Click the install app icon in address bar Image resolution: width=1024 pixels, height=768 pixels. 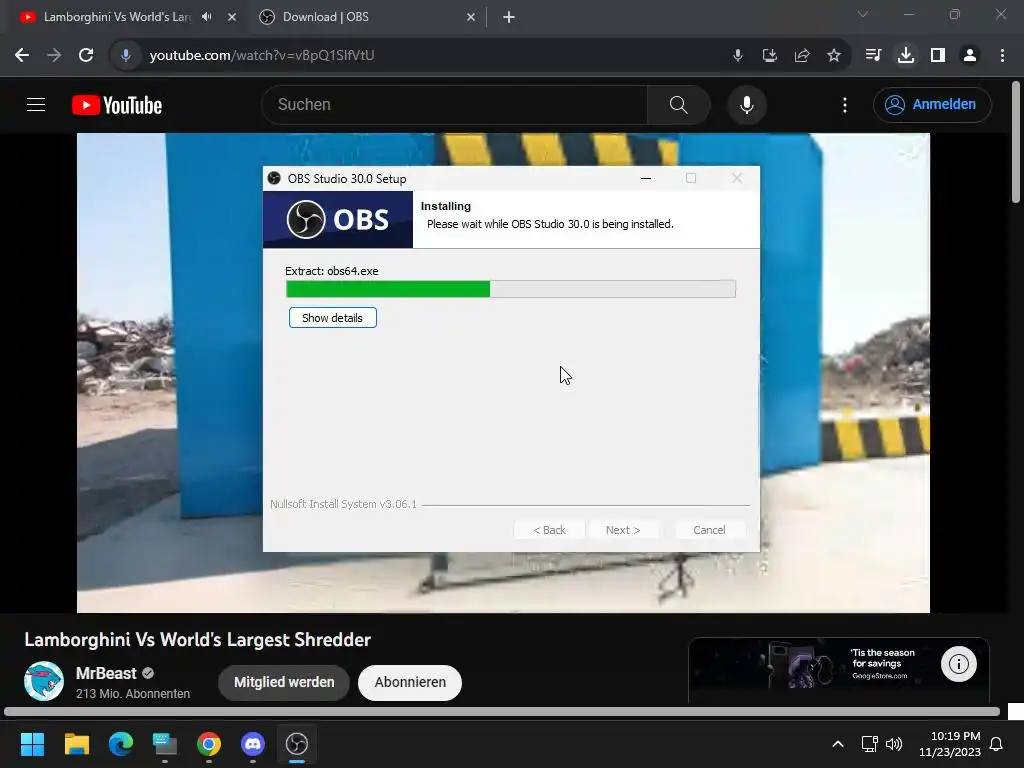(770, 56)
